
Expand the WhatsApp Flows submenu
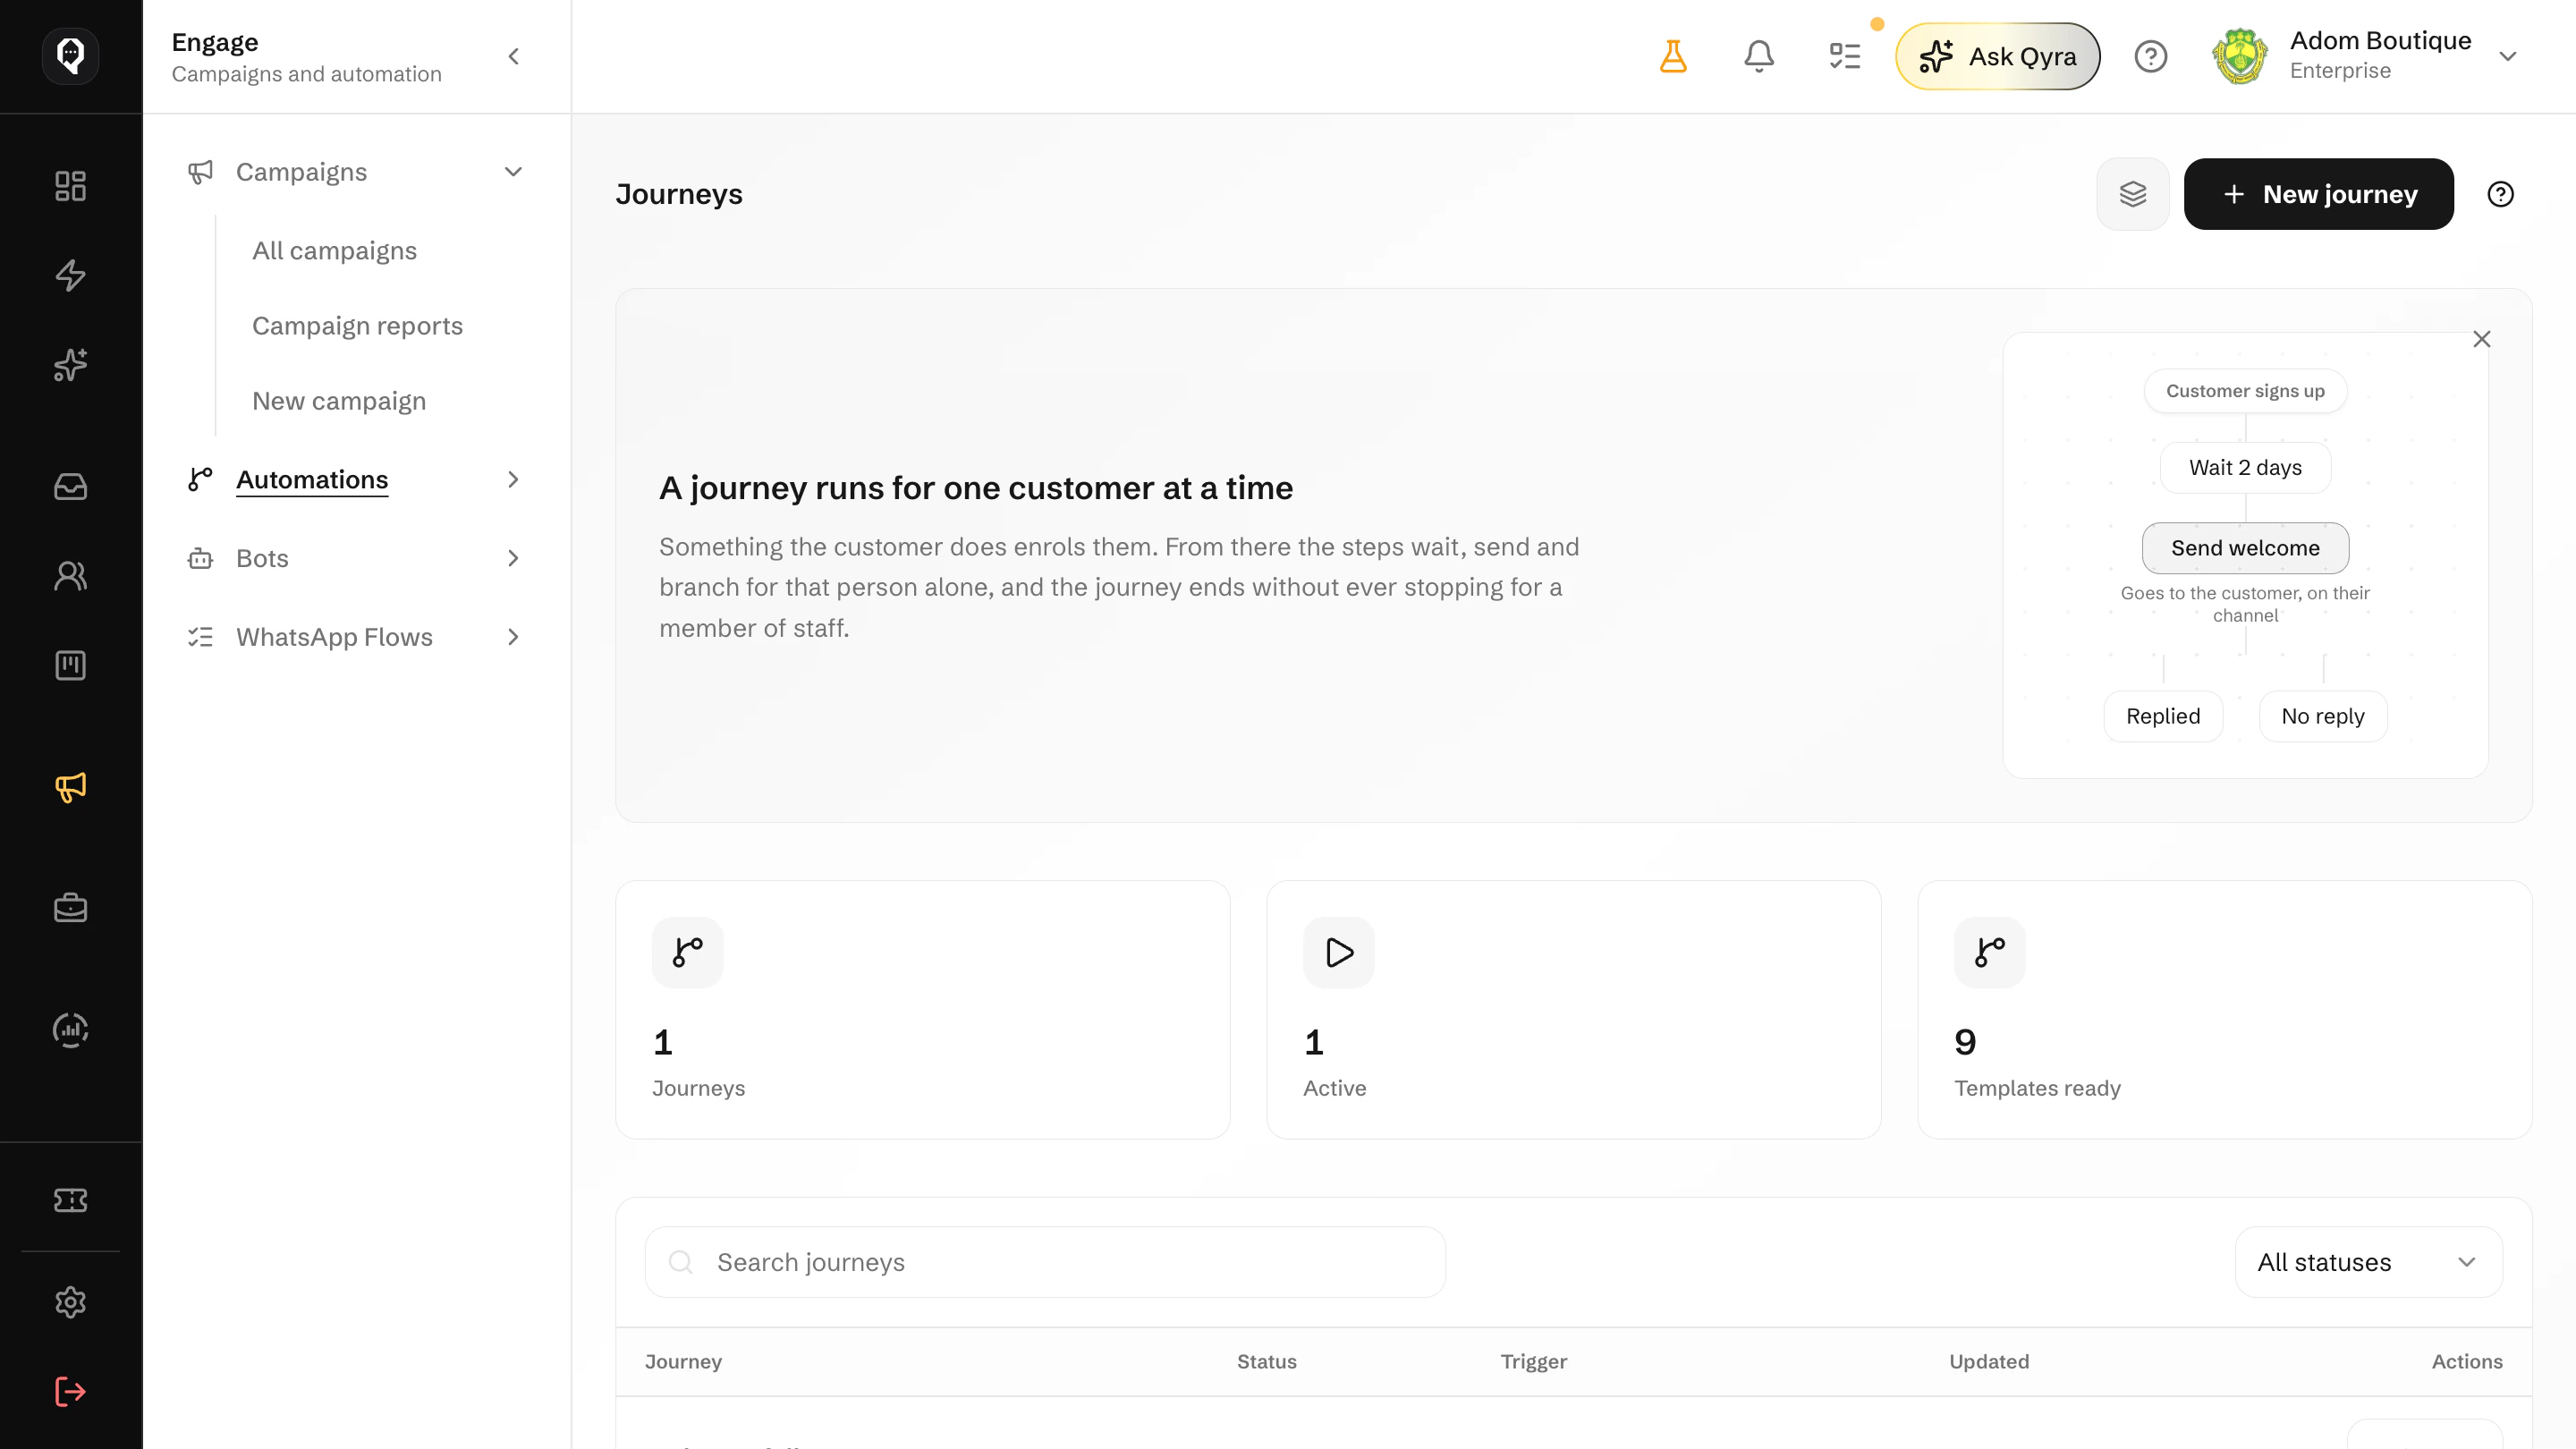514,637
